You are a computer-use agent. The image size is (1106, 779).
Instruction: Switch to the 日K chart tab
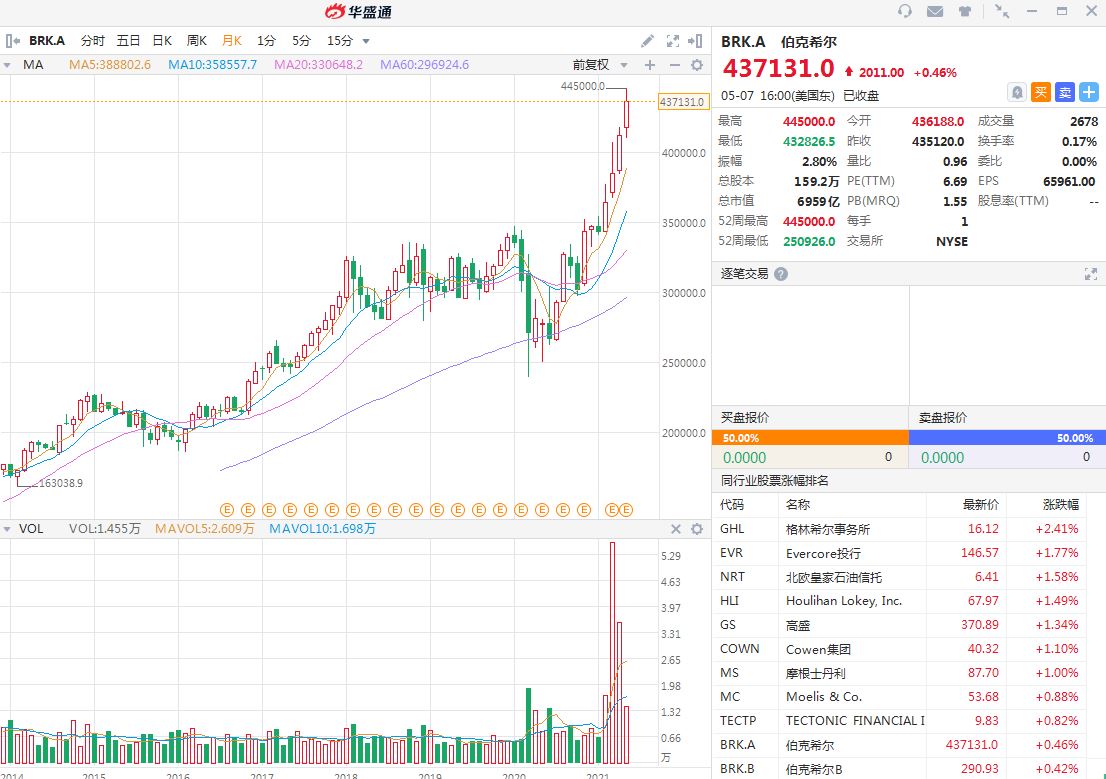click(x=161, y=41)
